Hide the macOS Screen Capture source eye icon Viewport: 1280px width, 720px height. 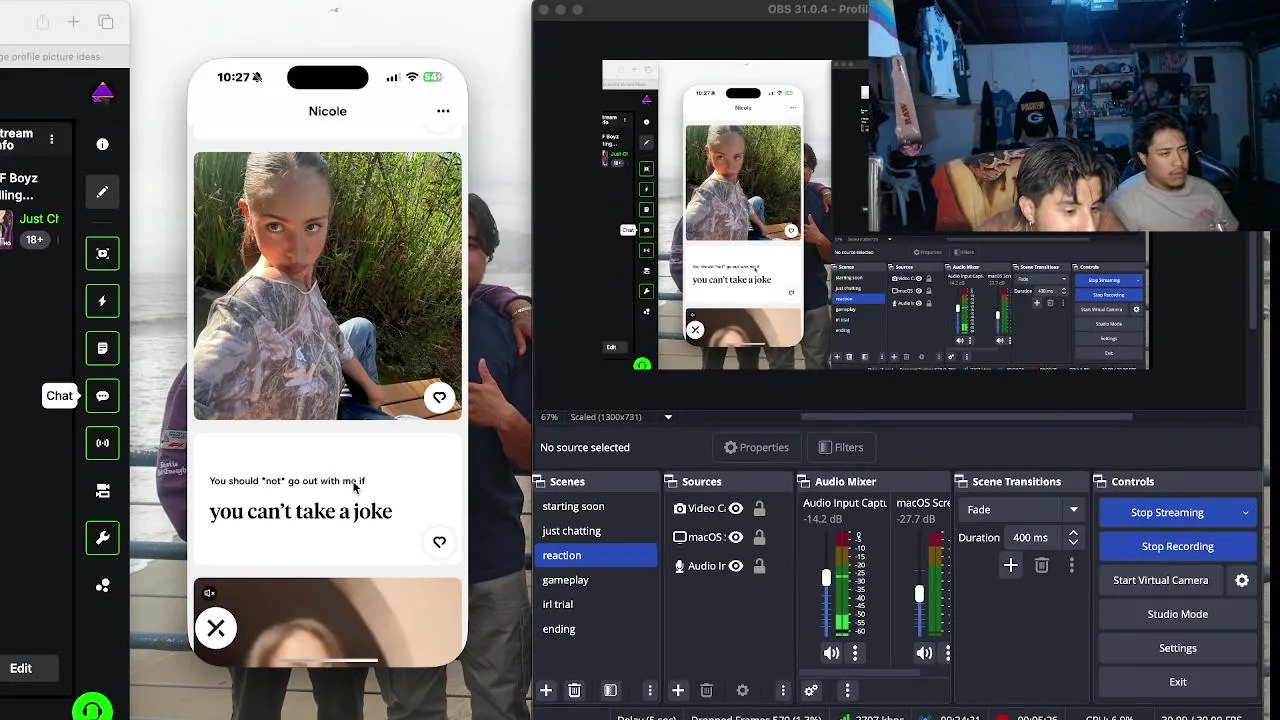[736, 537]
